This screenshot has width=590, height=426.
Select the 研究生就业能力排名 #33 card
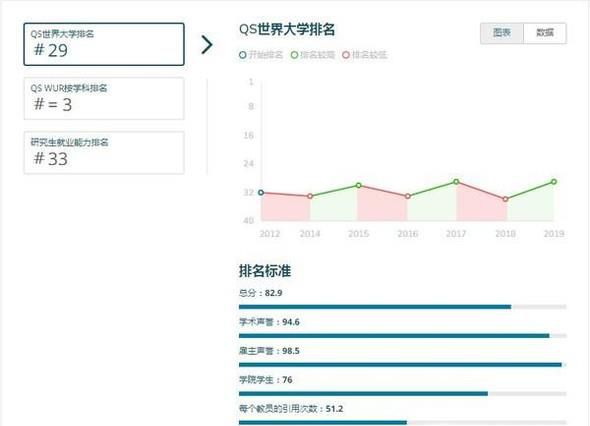(x=104, y=153)
